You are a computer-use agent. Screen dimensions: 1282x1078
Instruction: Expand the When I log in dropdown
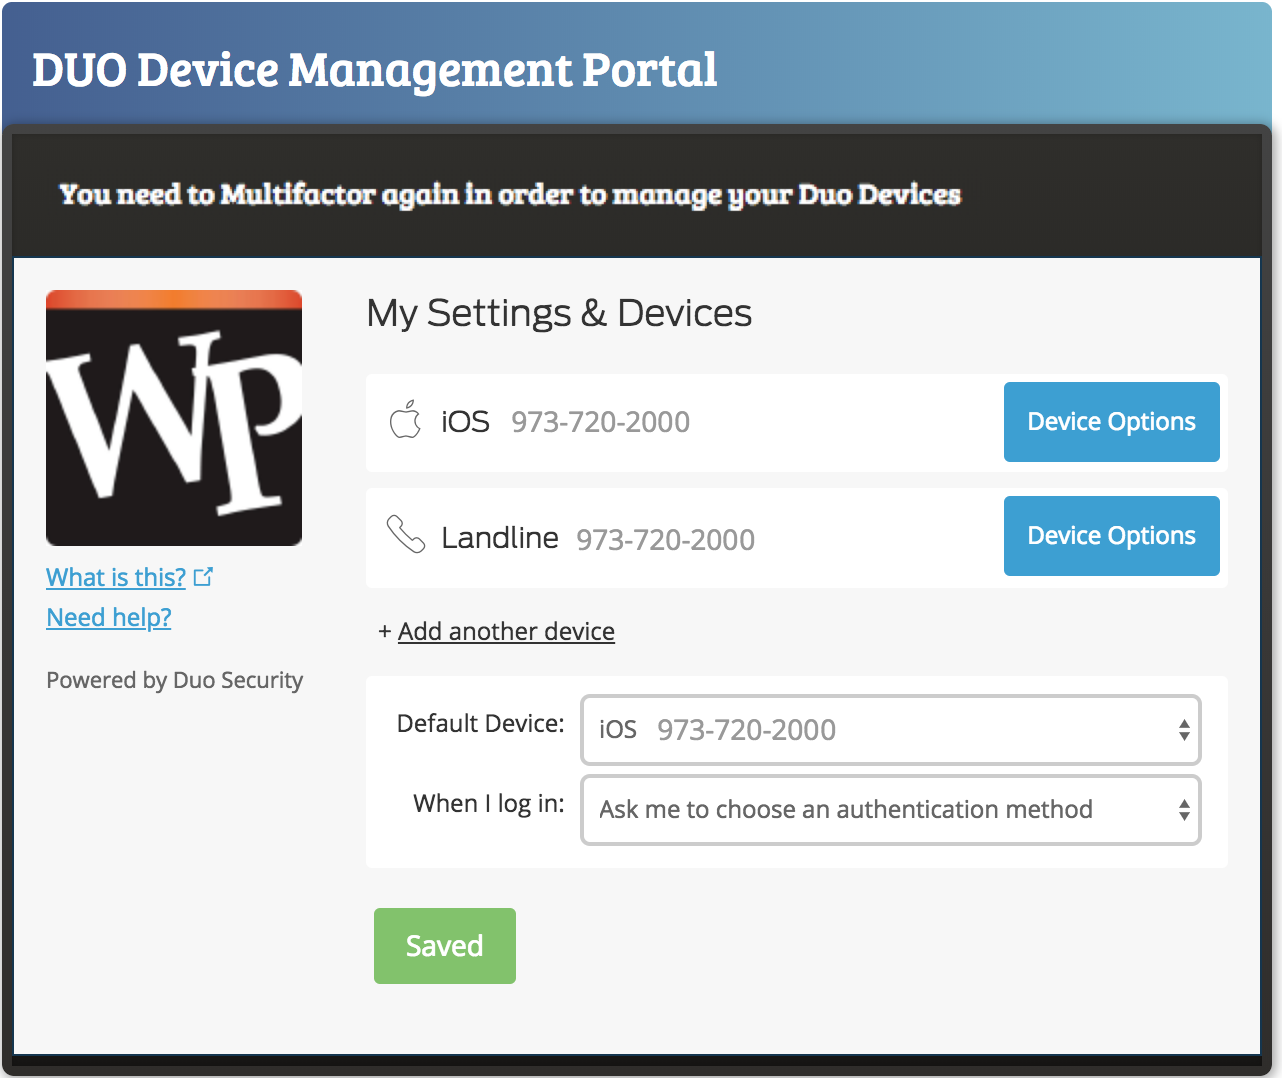click(890, 810)
